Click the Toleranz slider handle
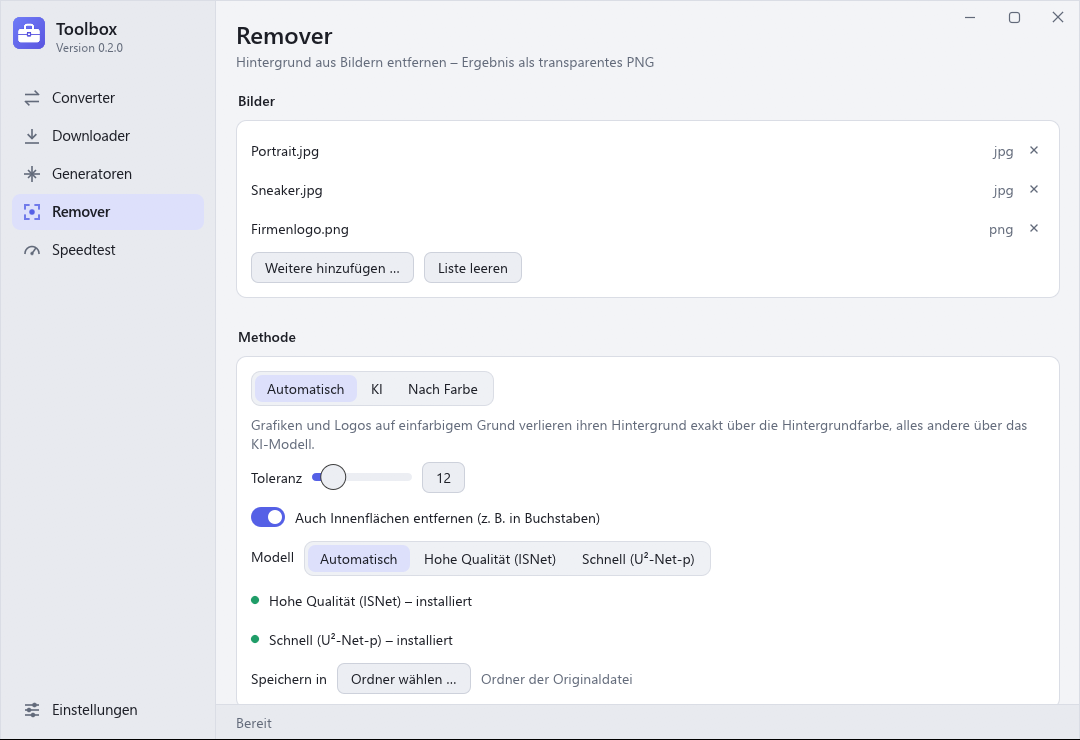The height and width of the screenshot is (740, 1080). (333, 477)
